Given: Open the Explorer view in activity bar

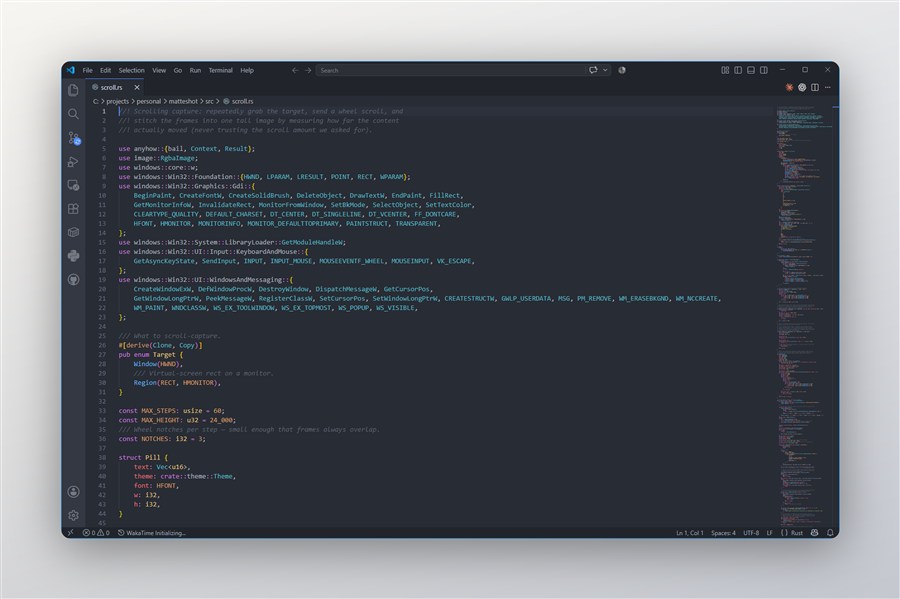Looking at the screenshot, I should (x=73, y=90).
